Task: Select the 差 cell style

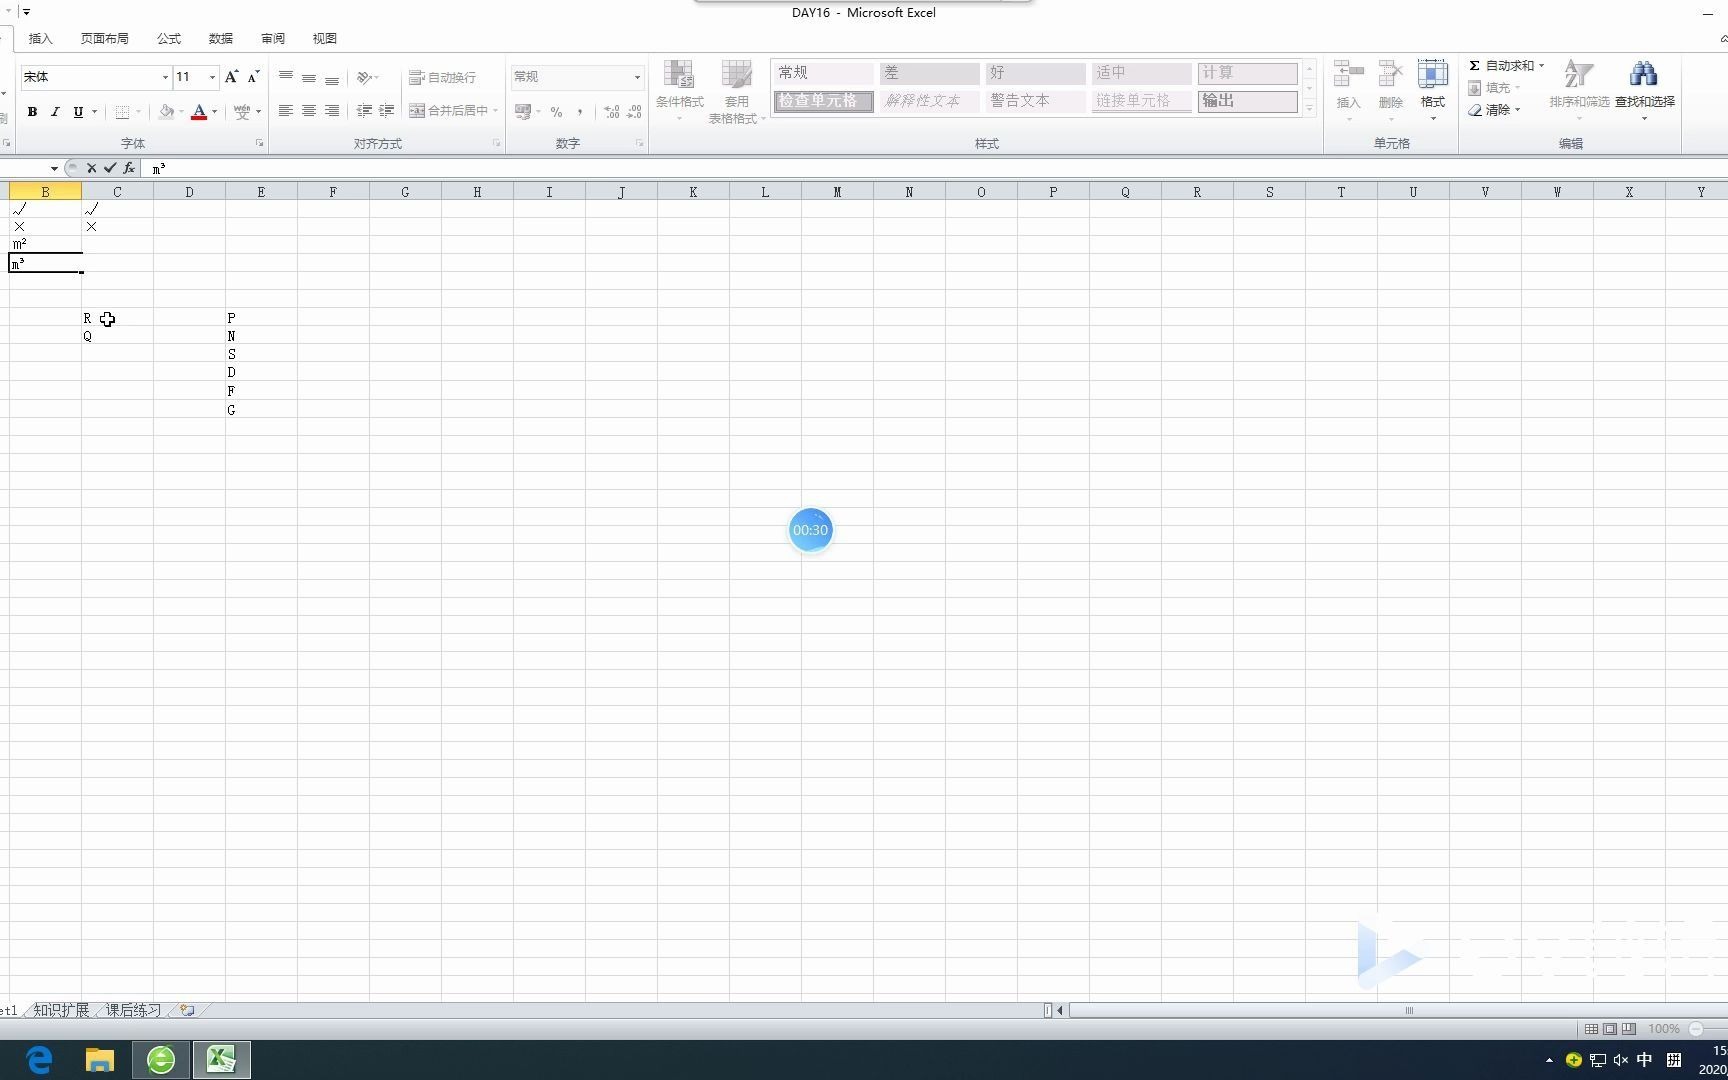Action: coord(930,73)
